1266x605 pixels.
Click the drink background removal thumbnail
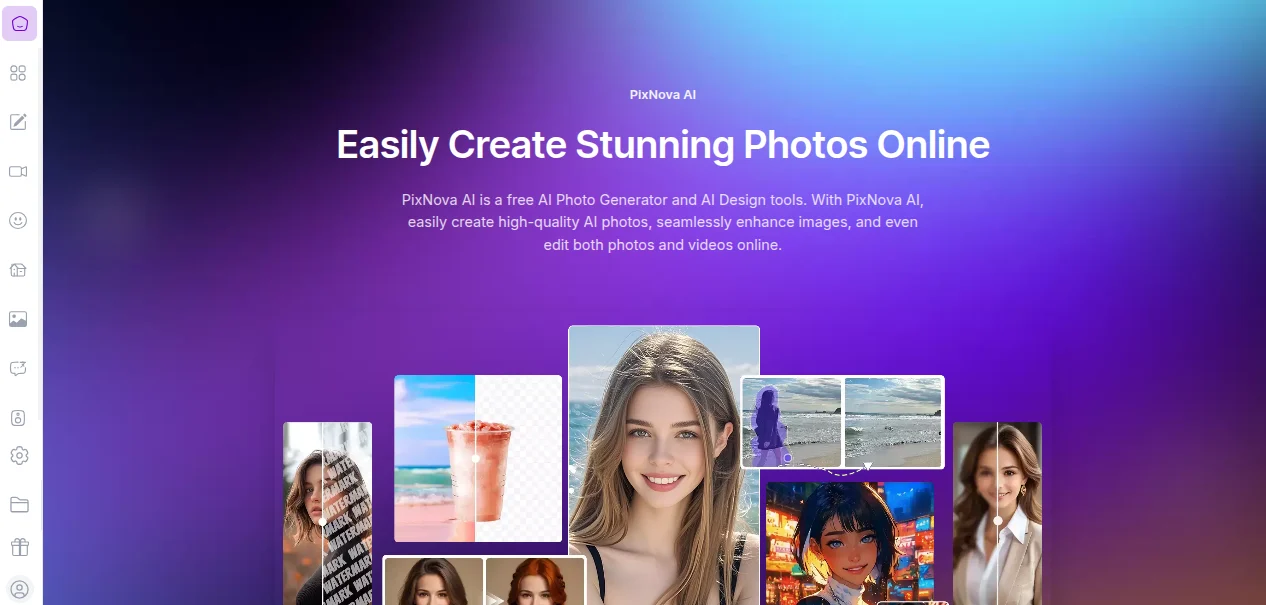[478, 459]
